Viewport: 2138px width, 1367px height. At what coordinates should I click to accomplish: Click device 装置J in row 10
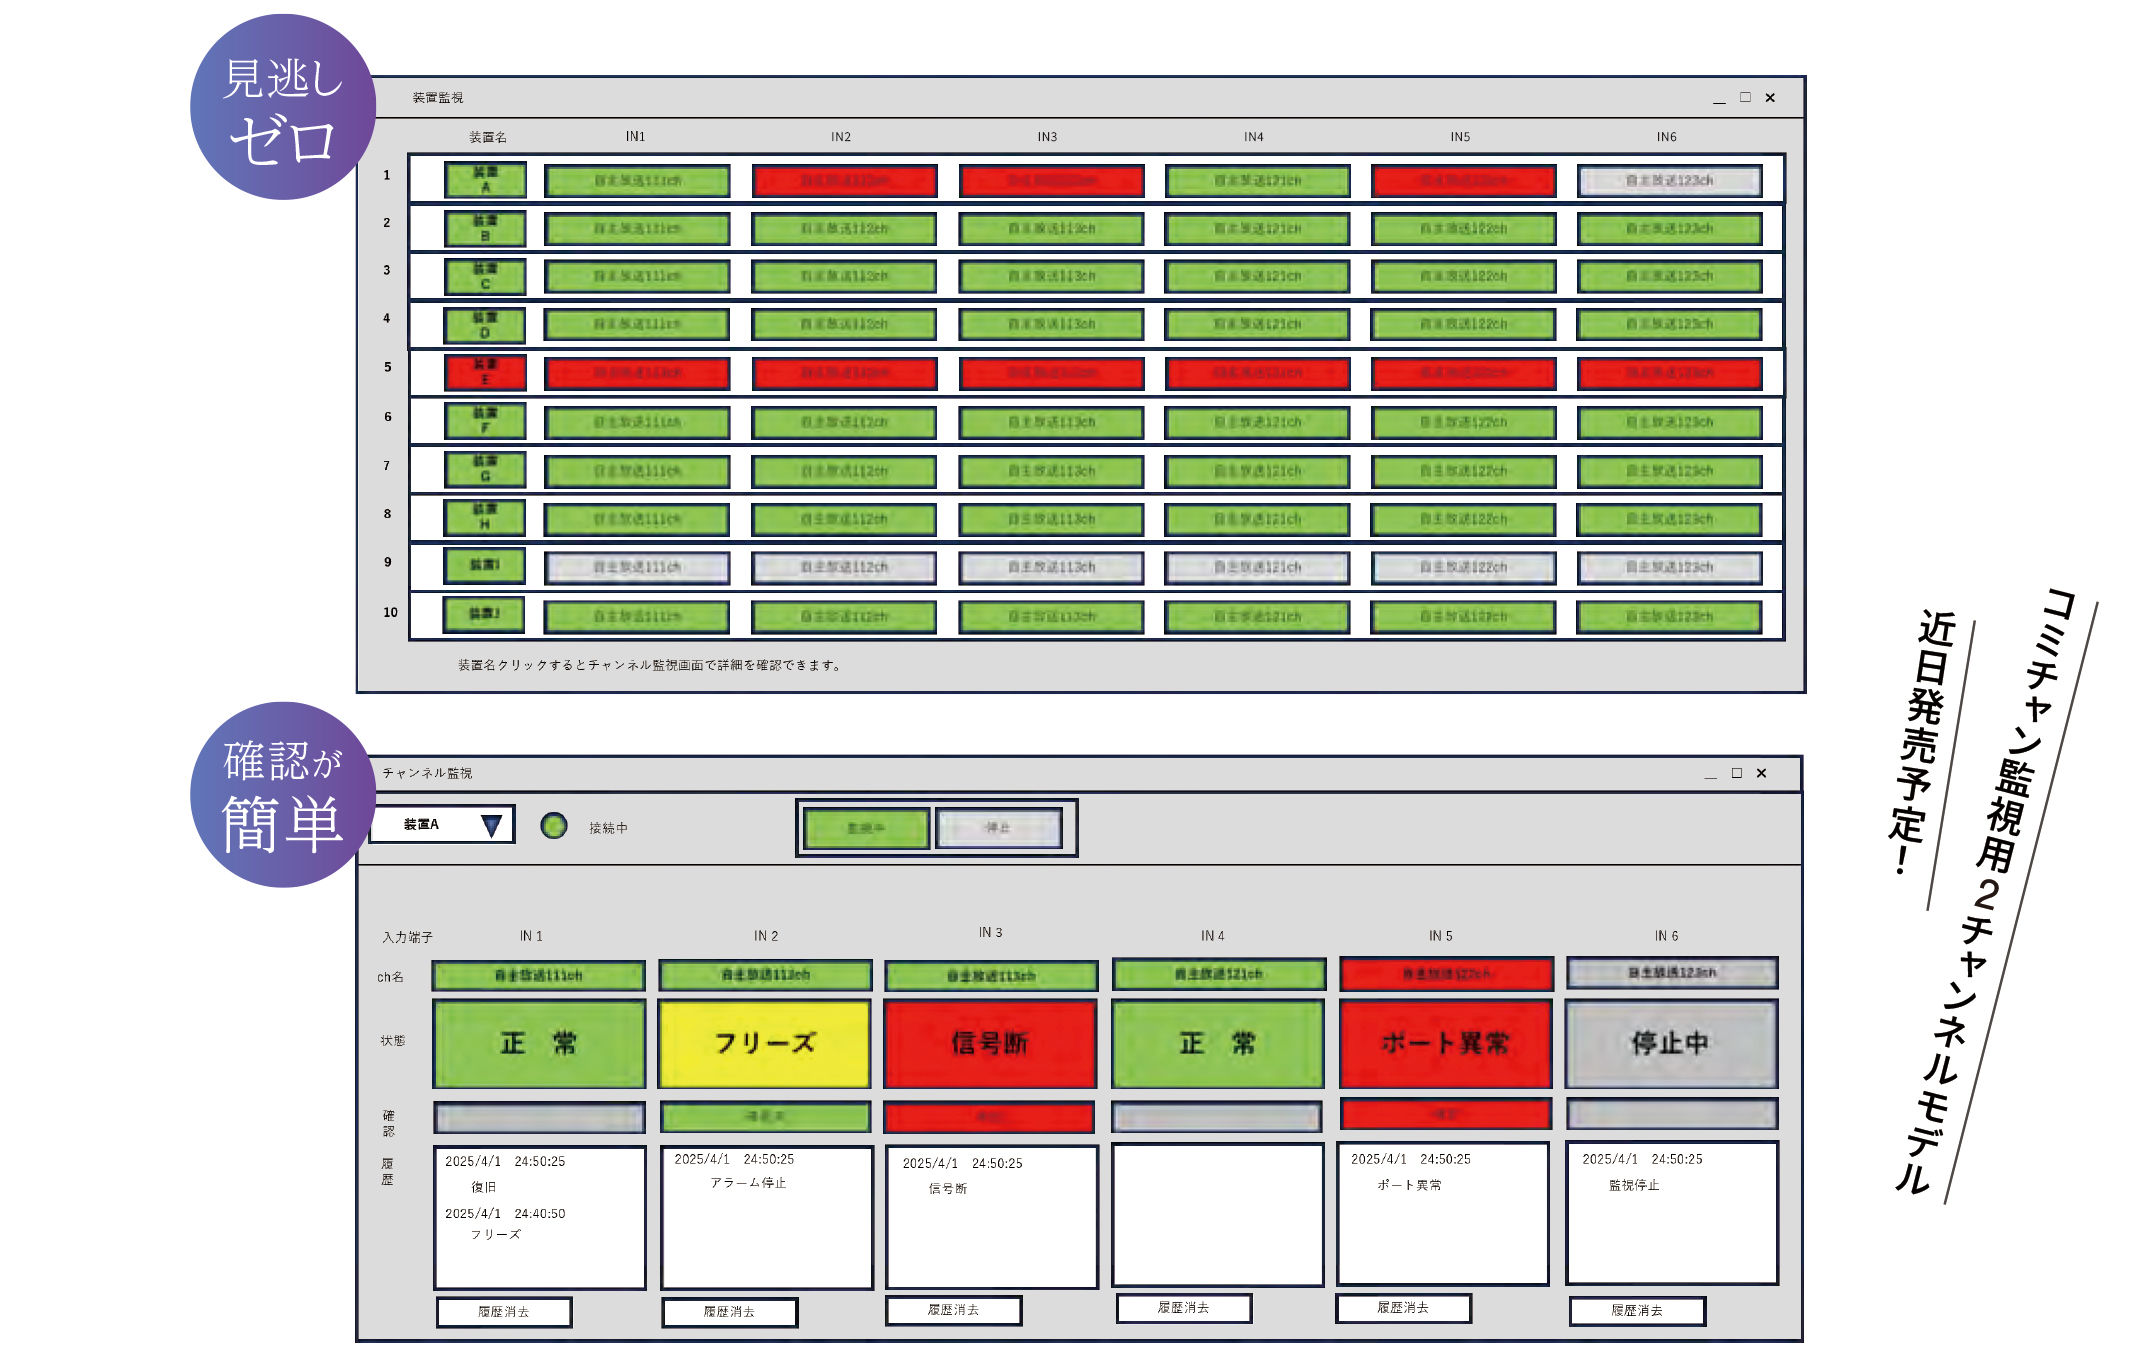pyautogui.click(x=485, y=614)
